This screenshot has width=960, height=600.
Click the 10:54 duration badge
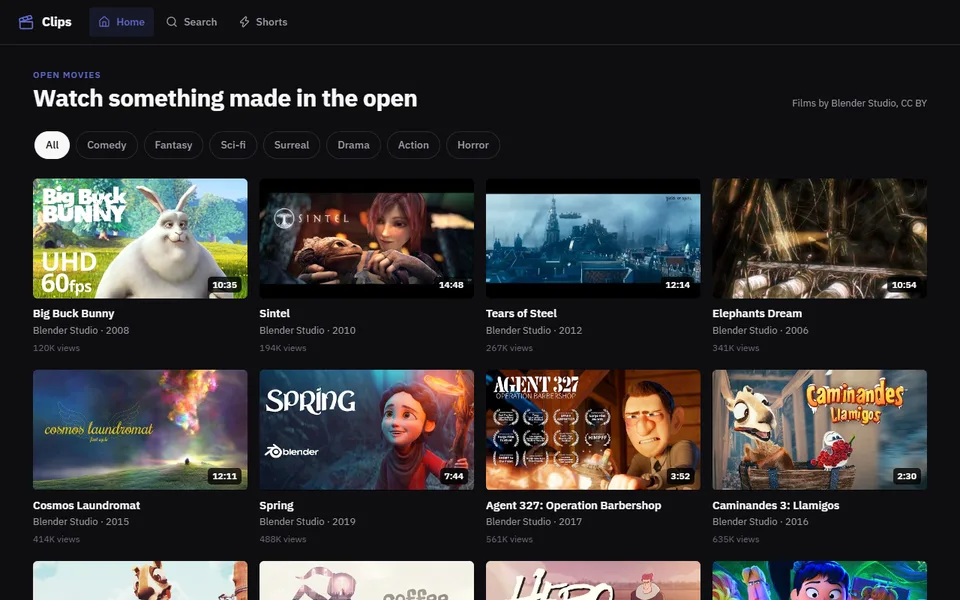pos(904,285)
